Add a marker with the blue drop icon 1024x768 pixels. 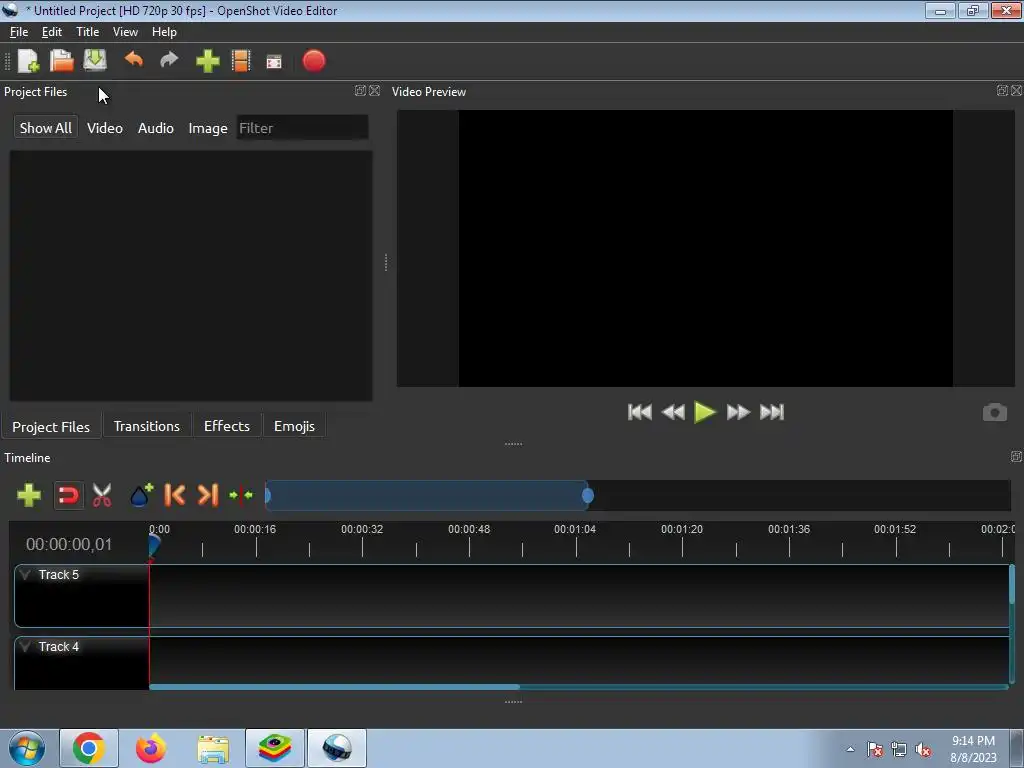(141, 495)
